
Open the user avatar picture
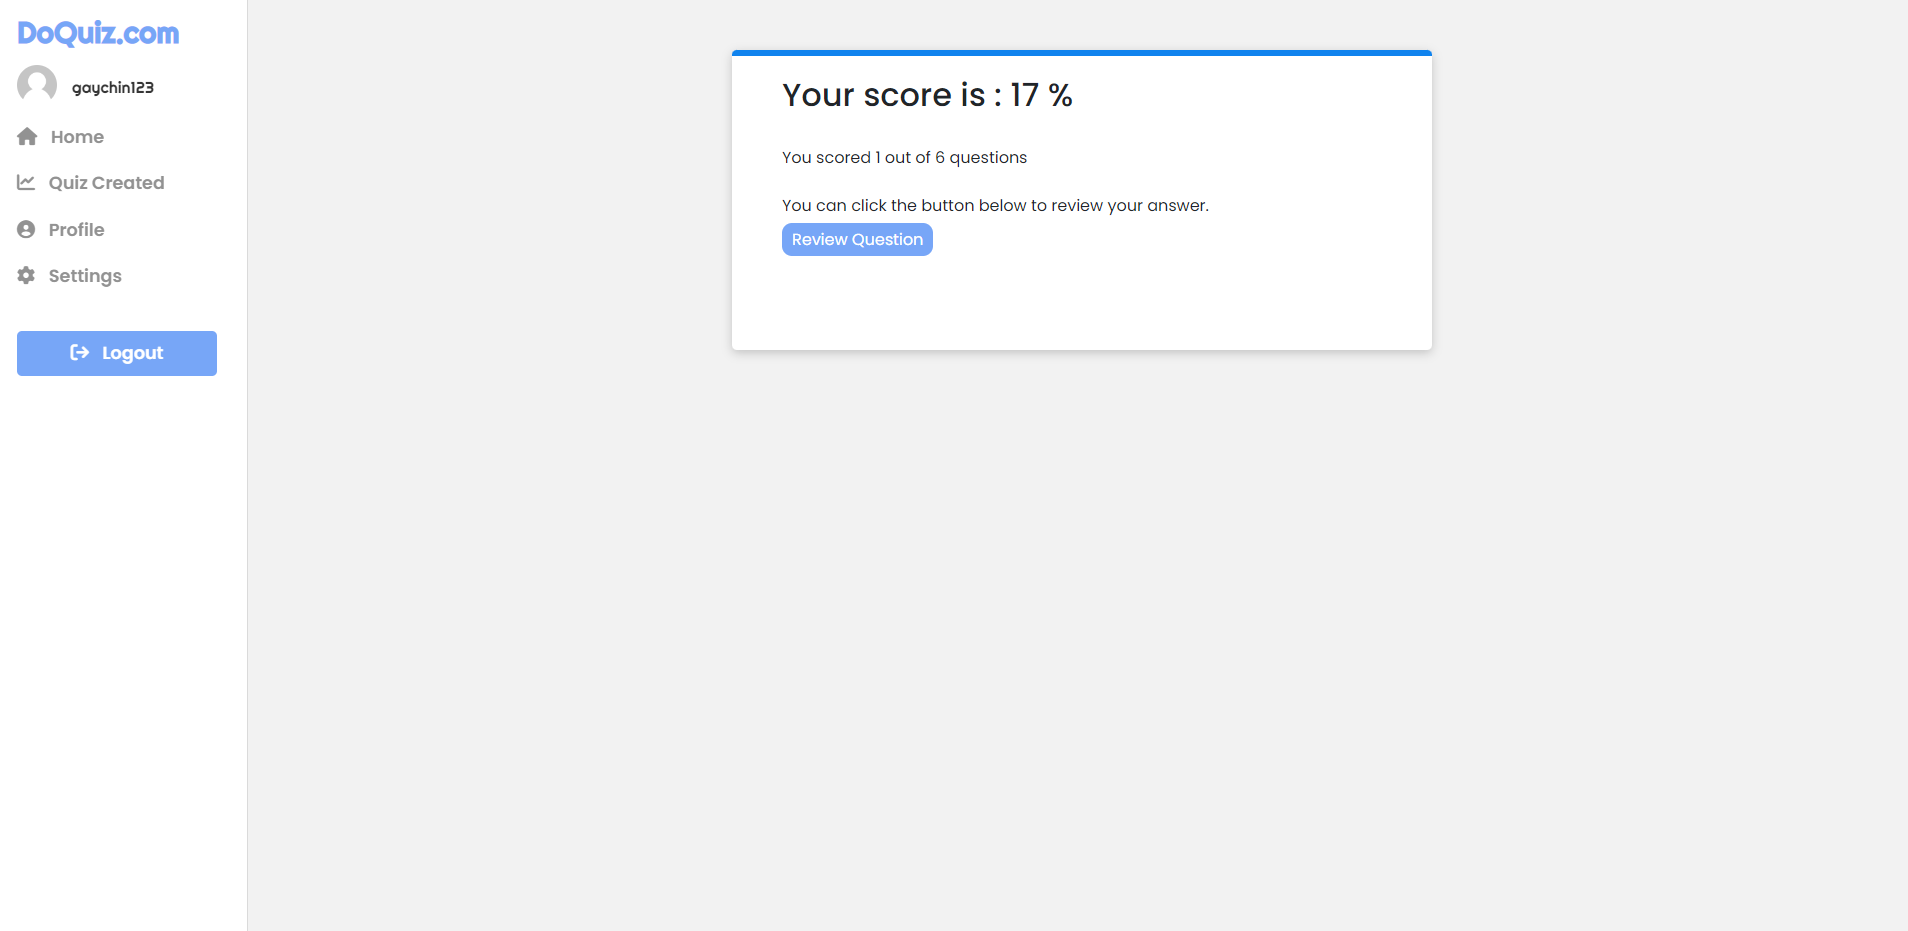(37, 85)
